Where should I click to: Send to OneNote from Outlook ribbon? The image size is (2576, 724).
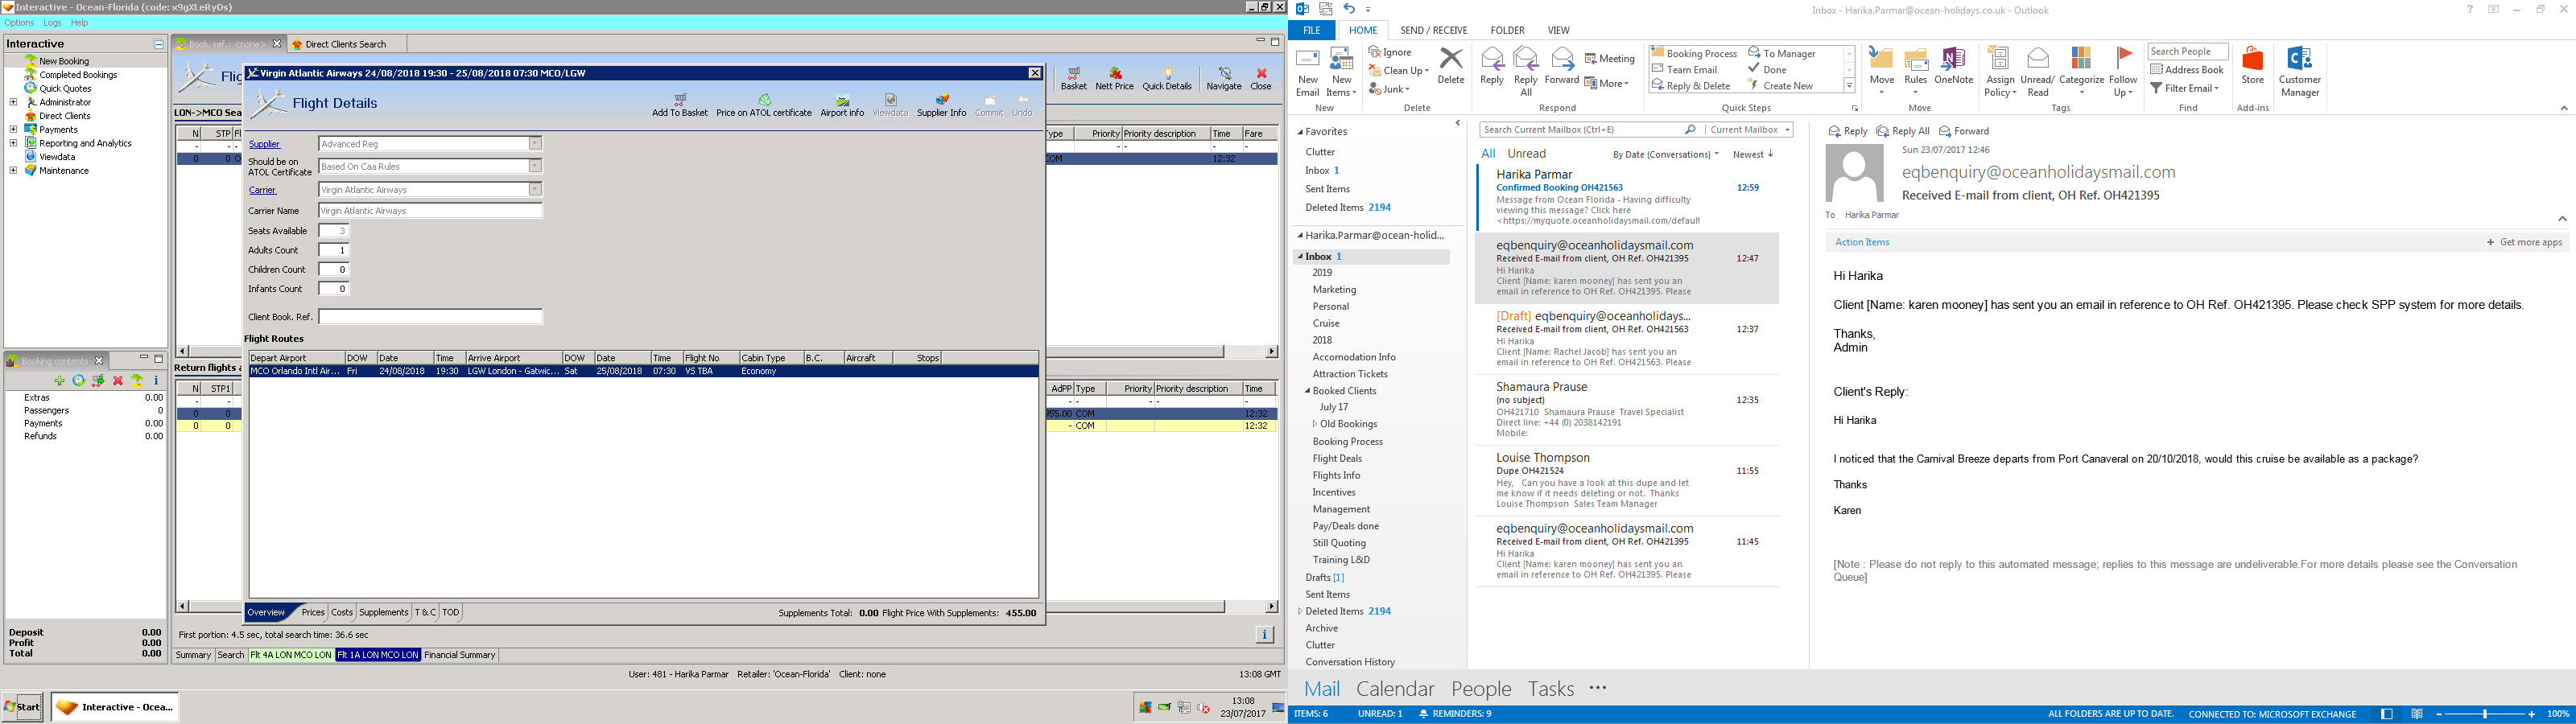[1953, 66]
